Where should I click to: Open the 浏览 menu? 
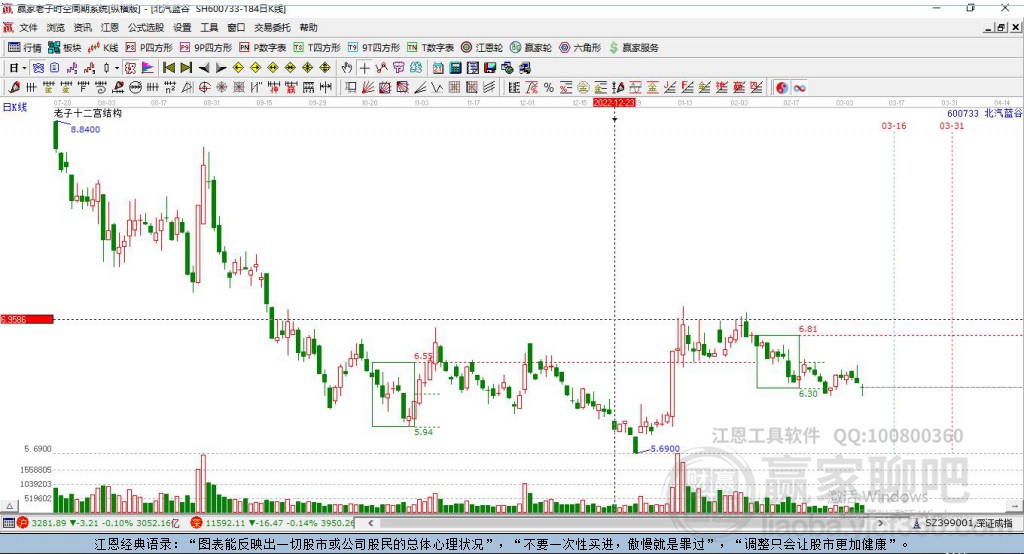point(56,27)
